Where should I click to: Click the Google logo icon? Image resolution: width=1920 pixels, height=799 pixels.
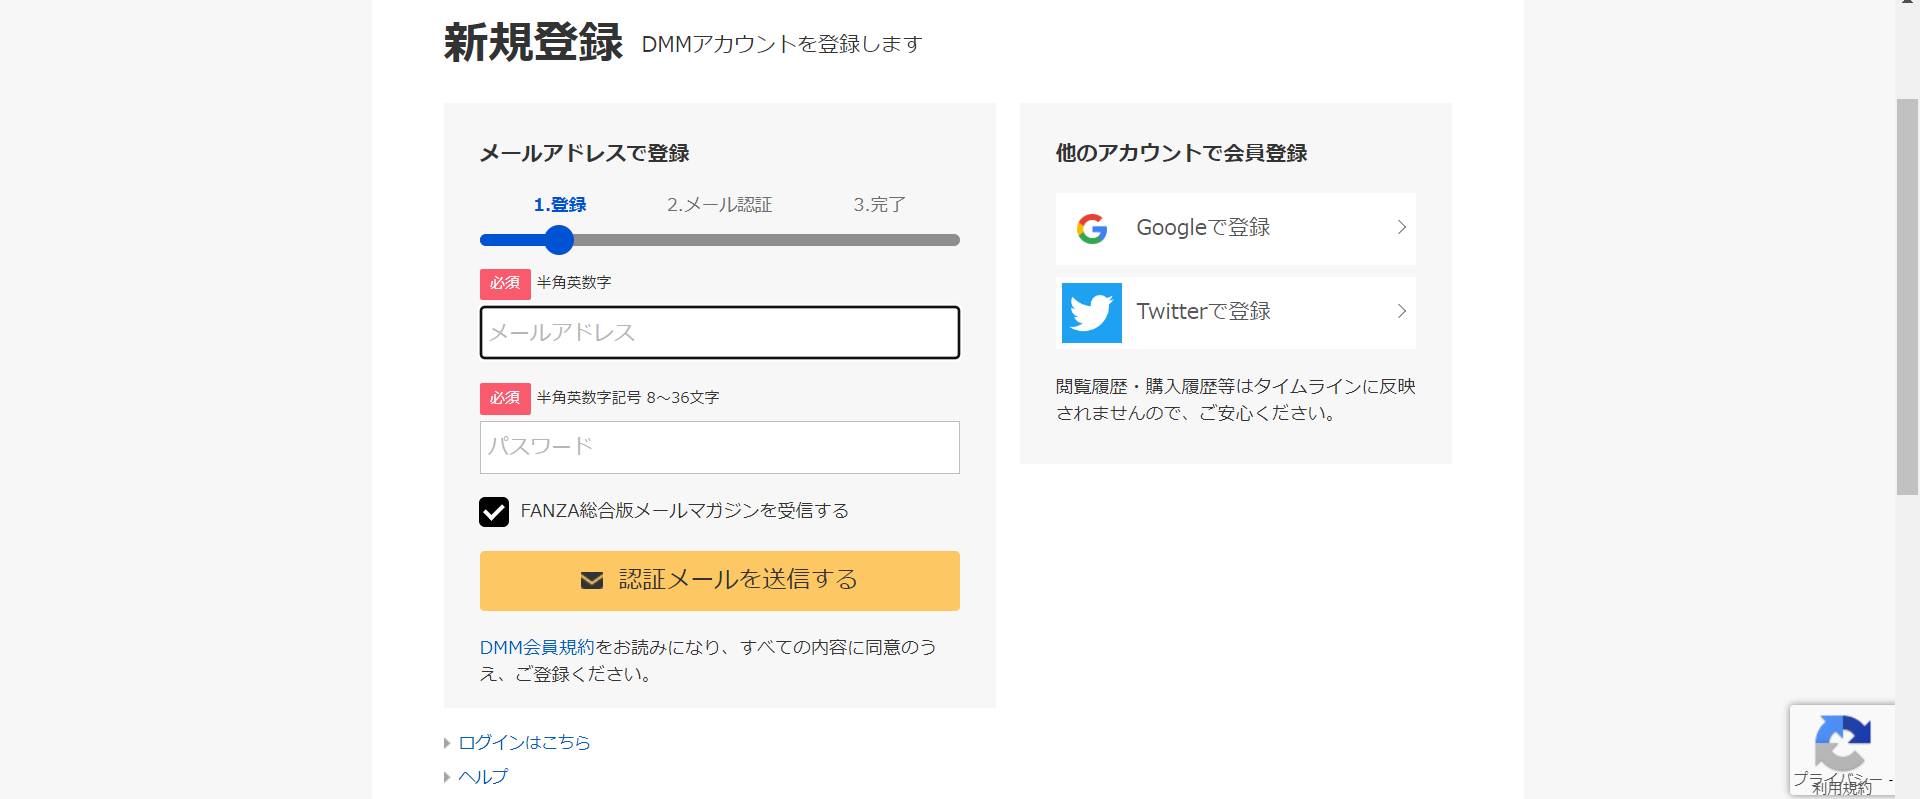tap(1092, 229)
